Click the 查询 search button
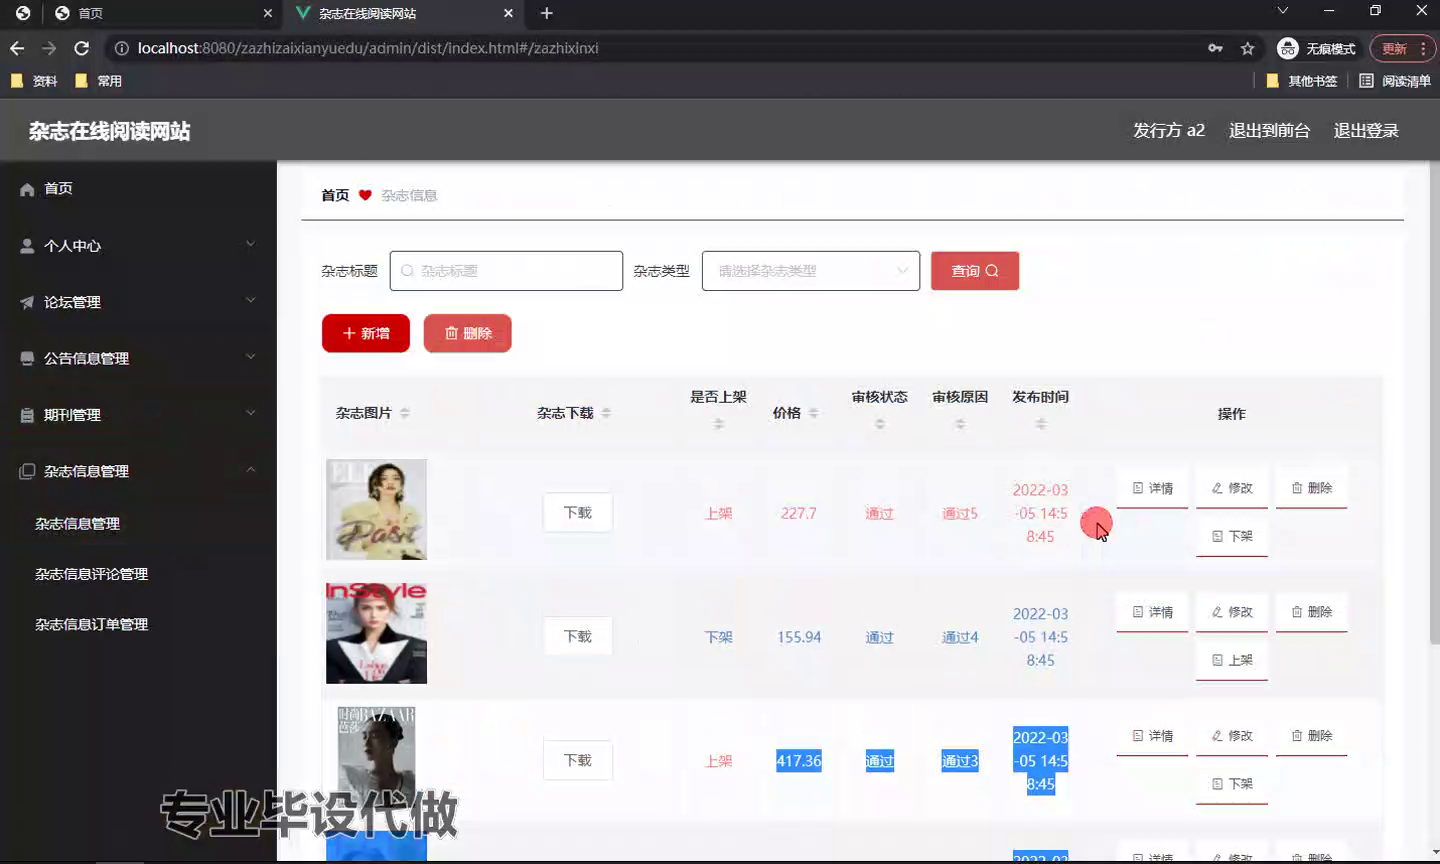 click(x=975, y=271)
